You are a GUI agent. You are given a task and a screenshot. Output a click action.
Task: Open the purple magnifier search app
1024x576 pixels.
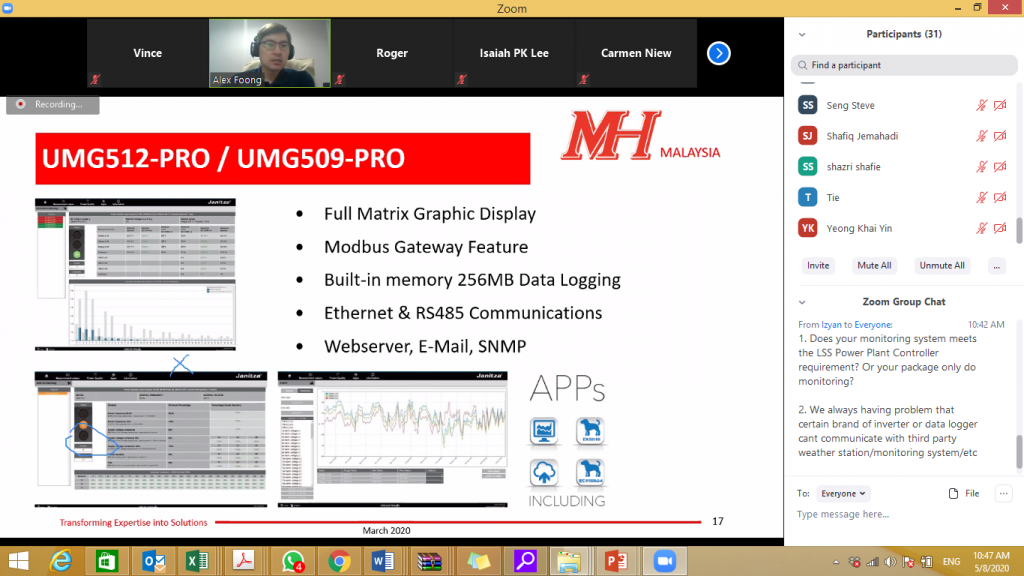[x=524, y=561]
